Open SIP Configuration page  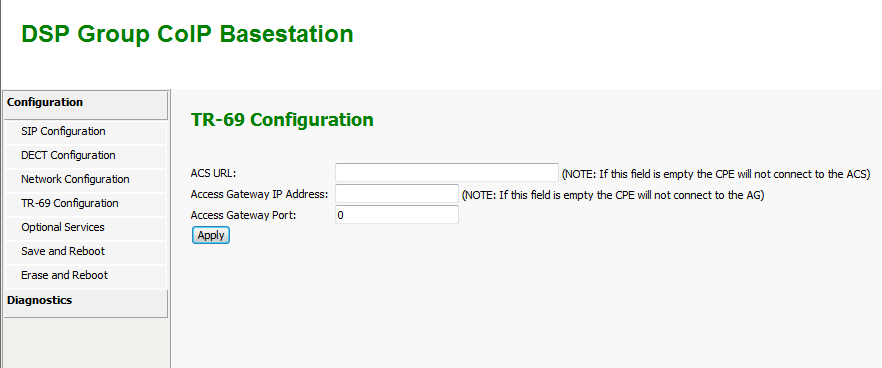pyautogui.click(x=86, y=132)
